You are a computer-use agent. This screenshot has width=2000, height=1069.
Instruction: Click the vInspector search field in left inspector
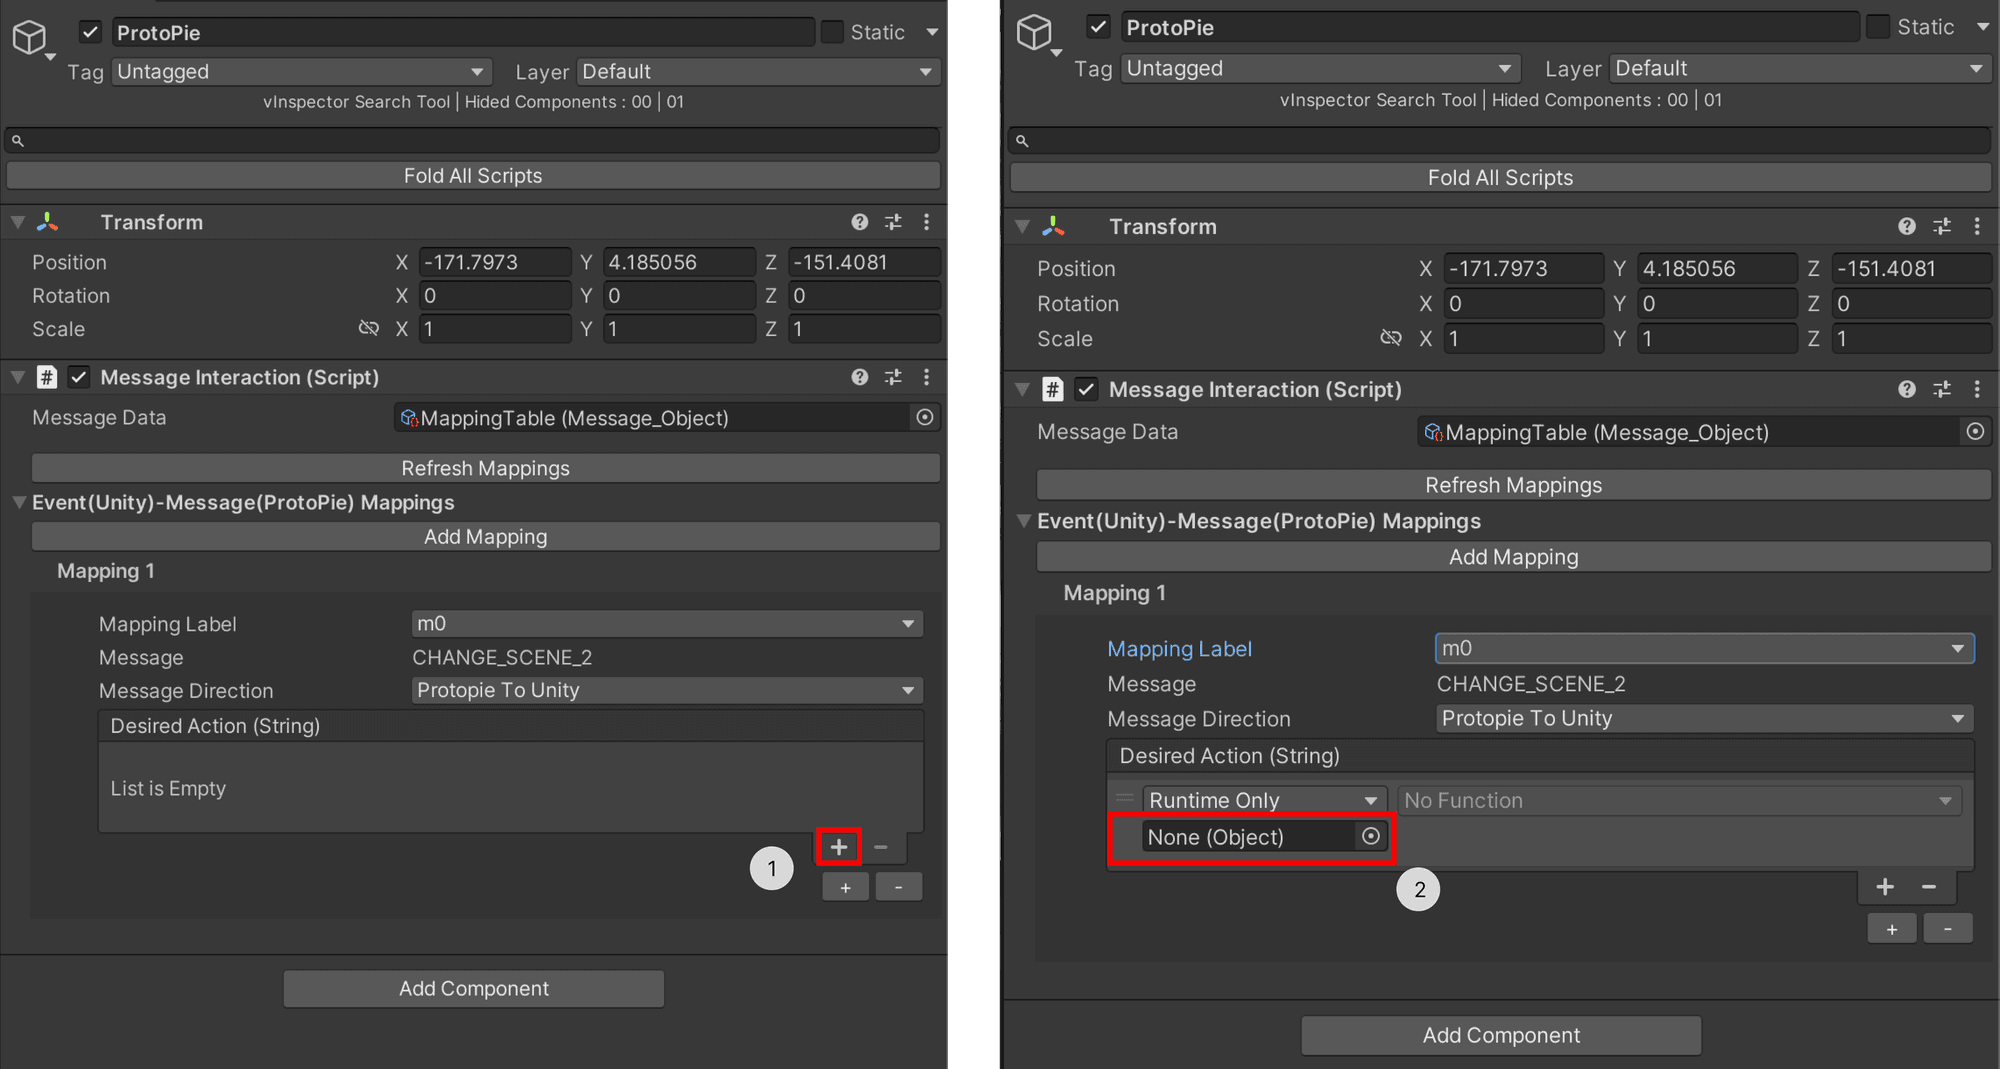[473, 141]
